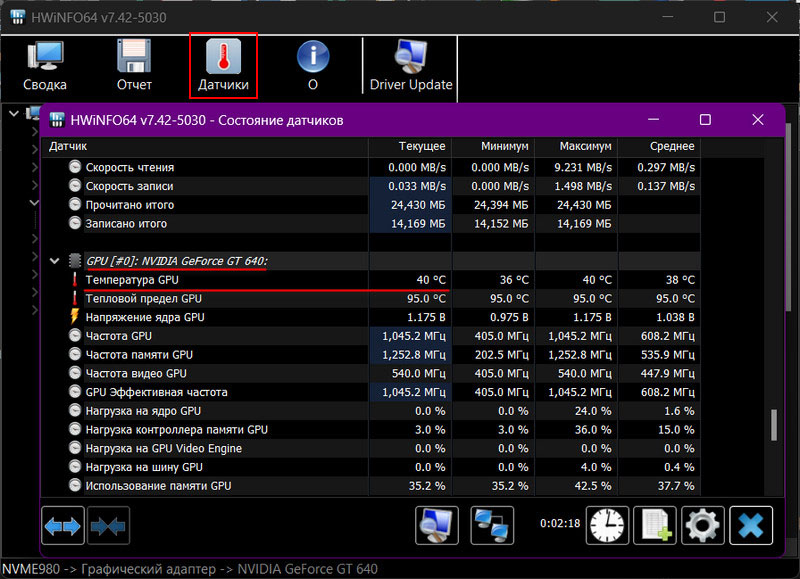Click the Максимум column header

pos(577,146)
